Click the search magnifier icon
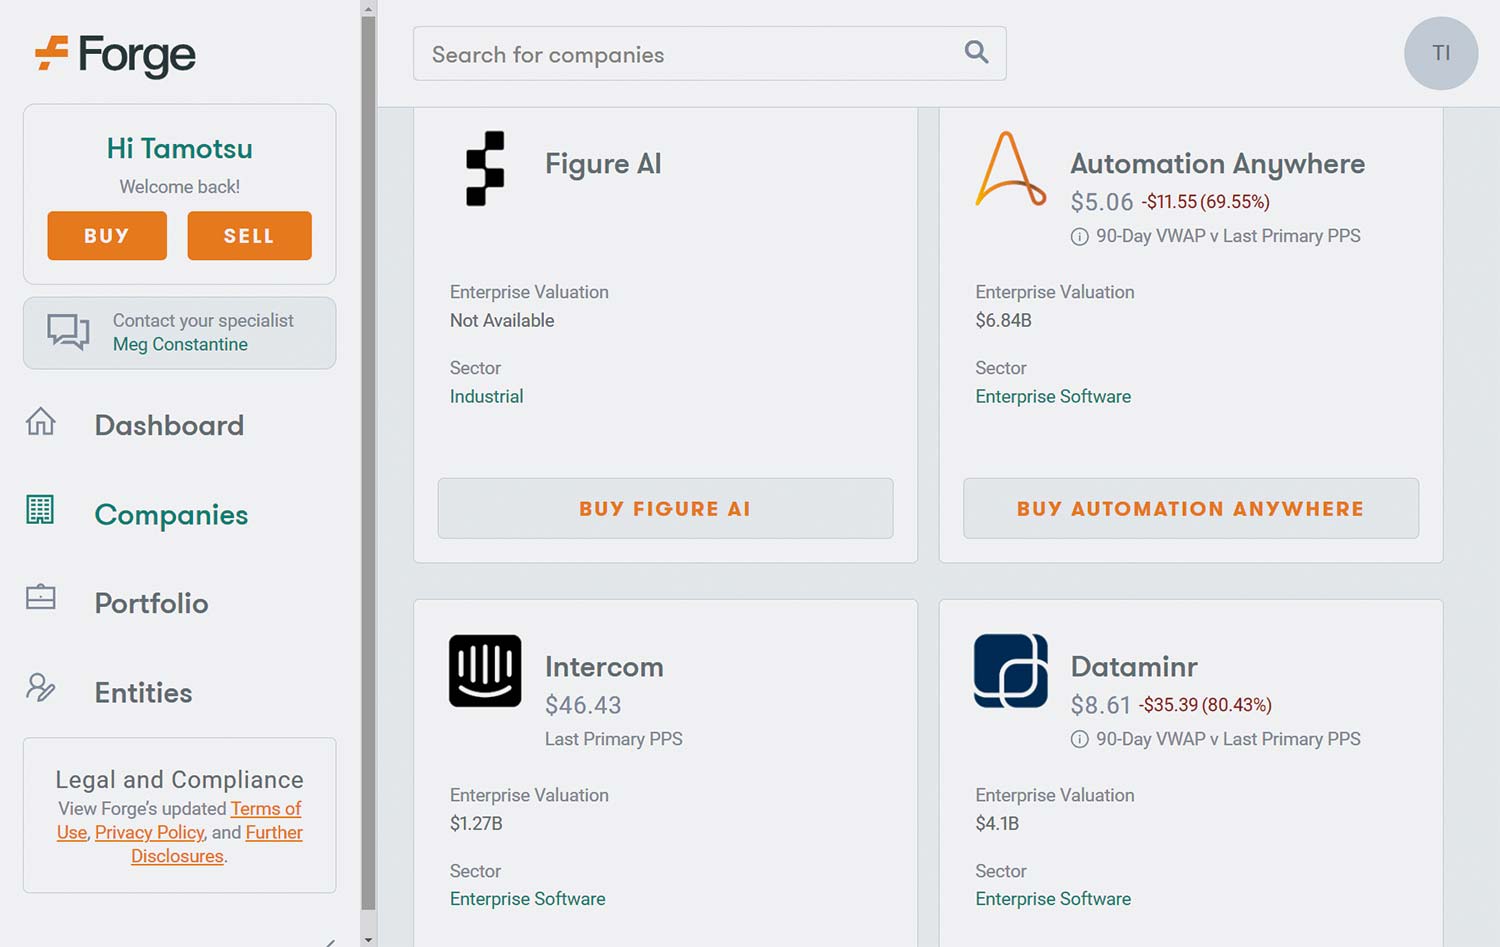The height and width of the screenshot is (947, 1500). pos(976,52)
